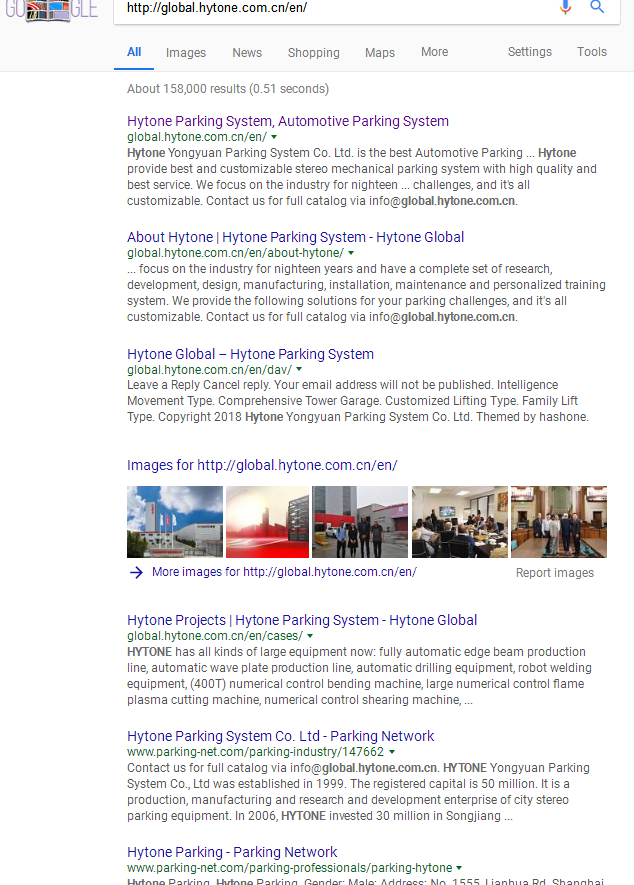Expand dropdown arrow next to global.hytone.com.cn/en/
Screen dimensions: 634x885
click(x=274, y=137)
